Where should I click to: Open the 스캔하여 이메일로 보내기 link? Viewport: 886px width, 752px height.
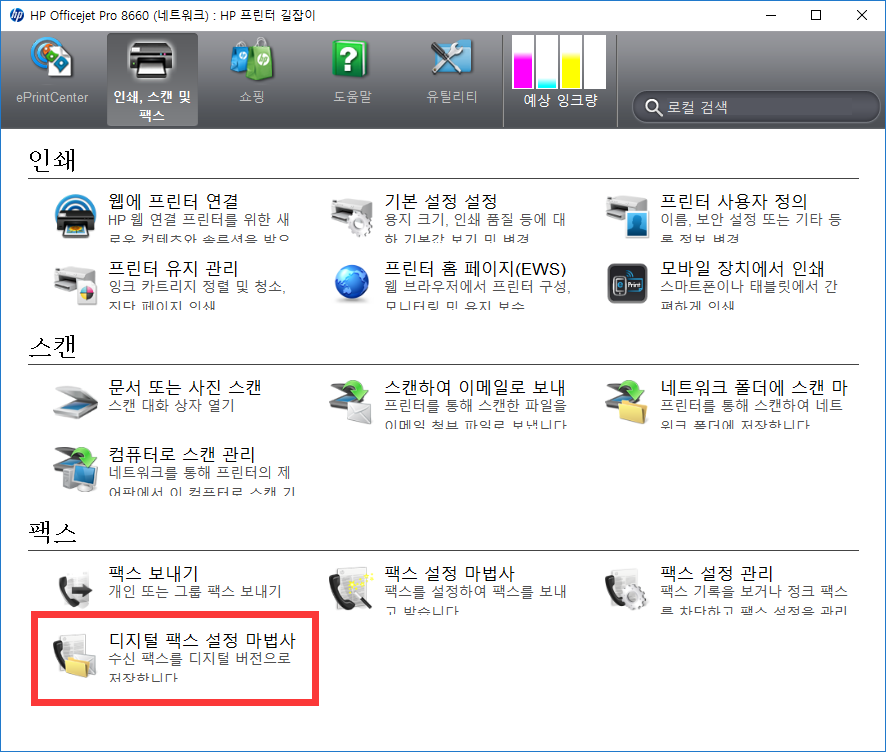point(475,387)
